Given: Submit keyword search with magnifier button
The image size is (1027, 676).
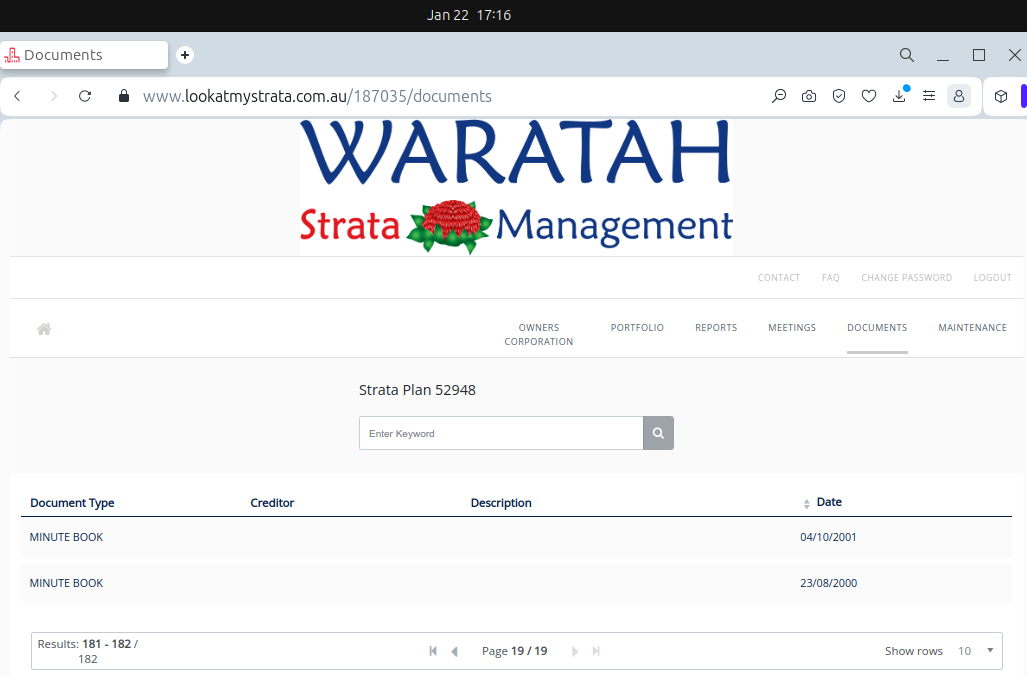Looking at the screenshot, I should [x=658, y=433].
